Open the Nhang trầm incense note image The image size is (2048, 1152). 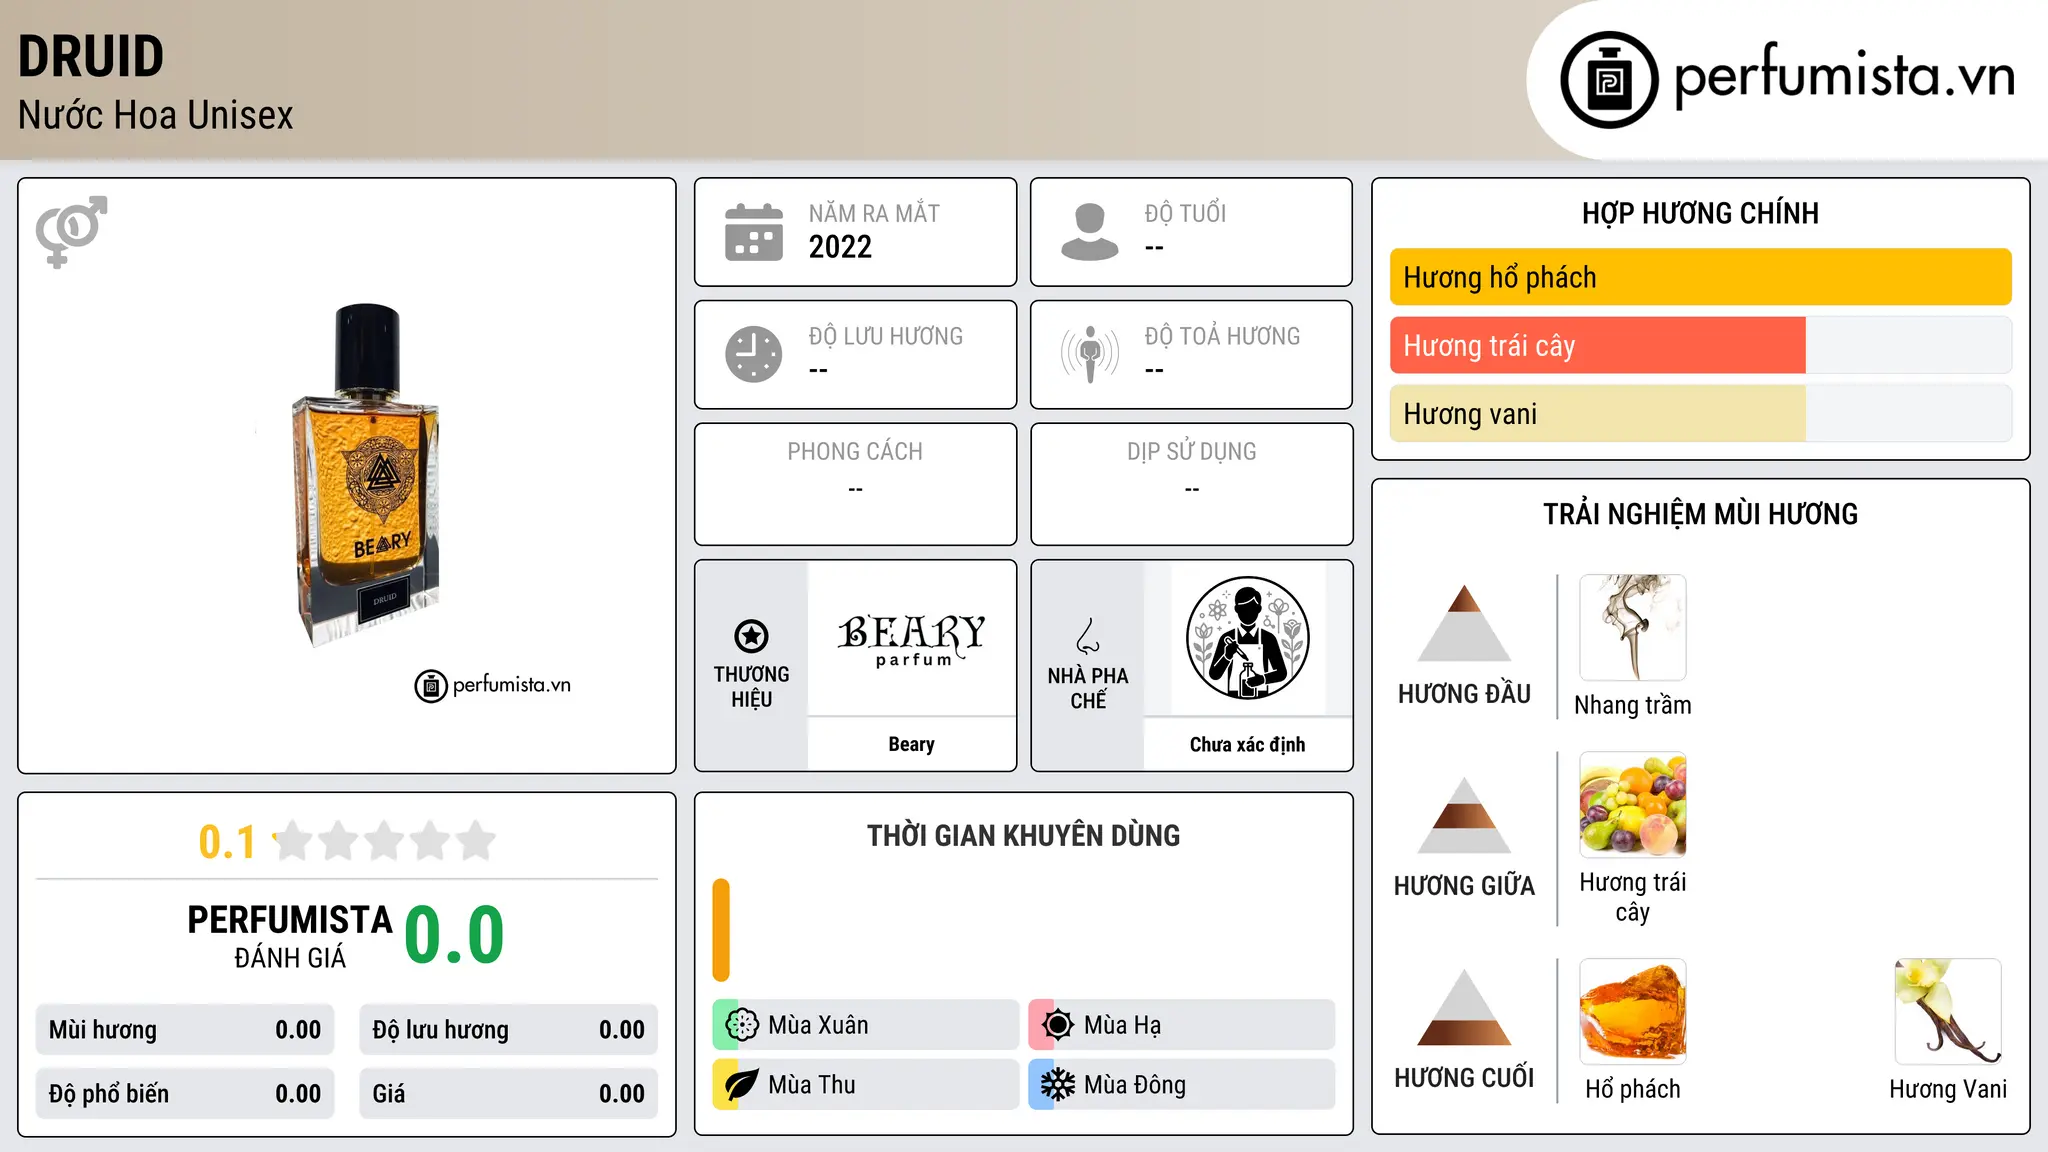pyautogui.click(x=1633, y=627)
